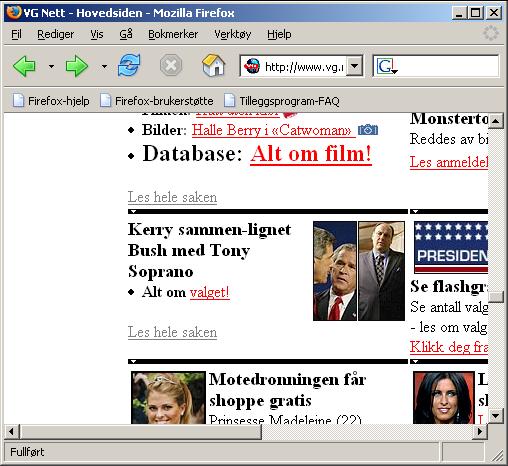Click the horizontal scrollbar left arrow

(x=11, y=431)
